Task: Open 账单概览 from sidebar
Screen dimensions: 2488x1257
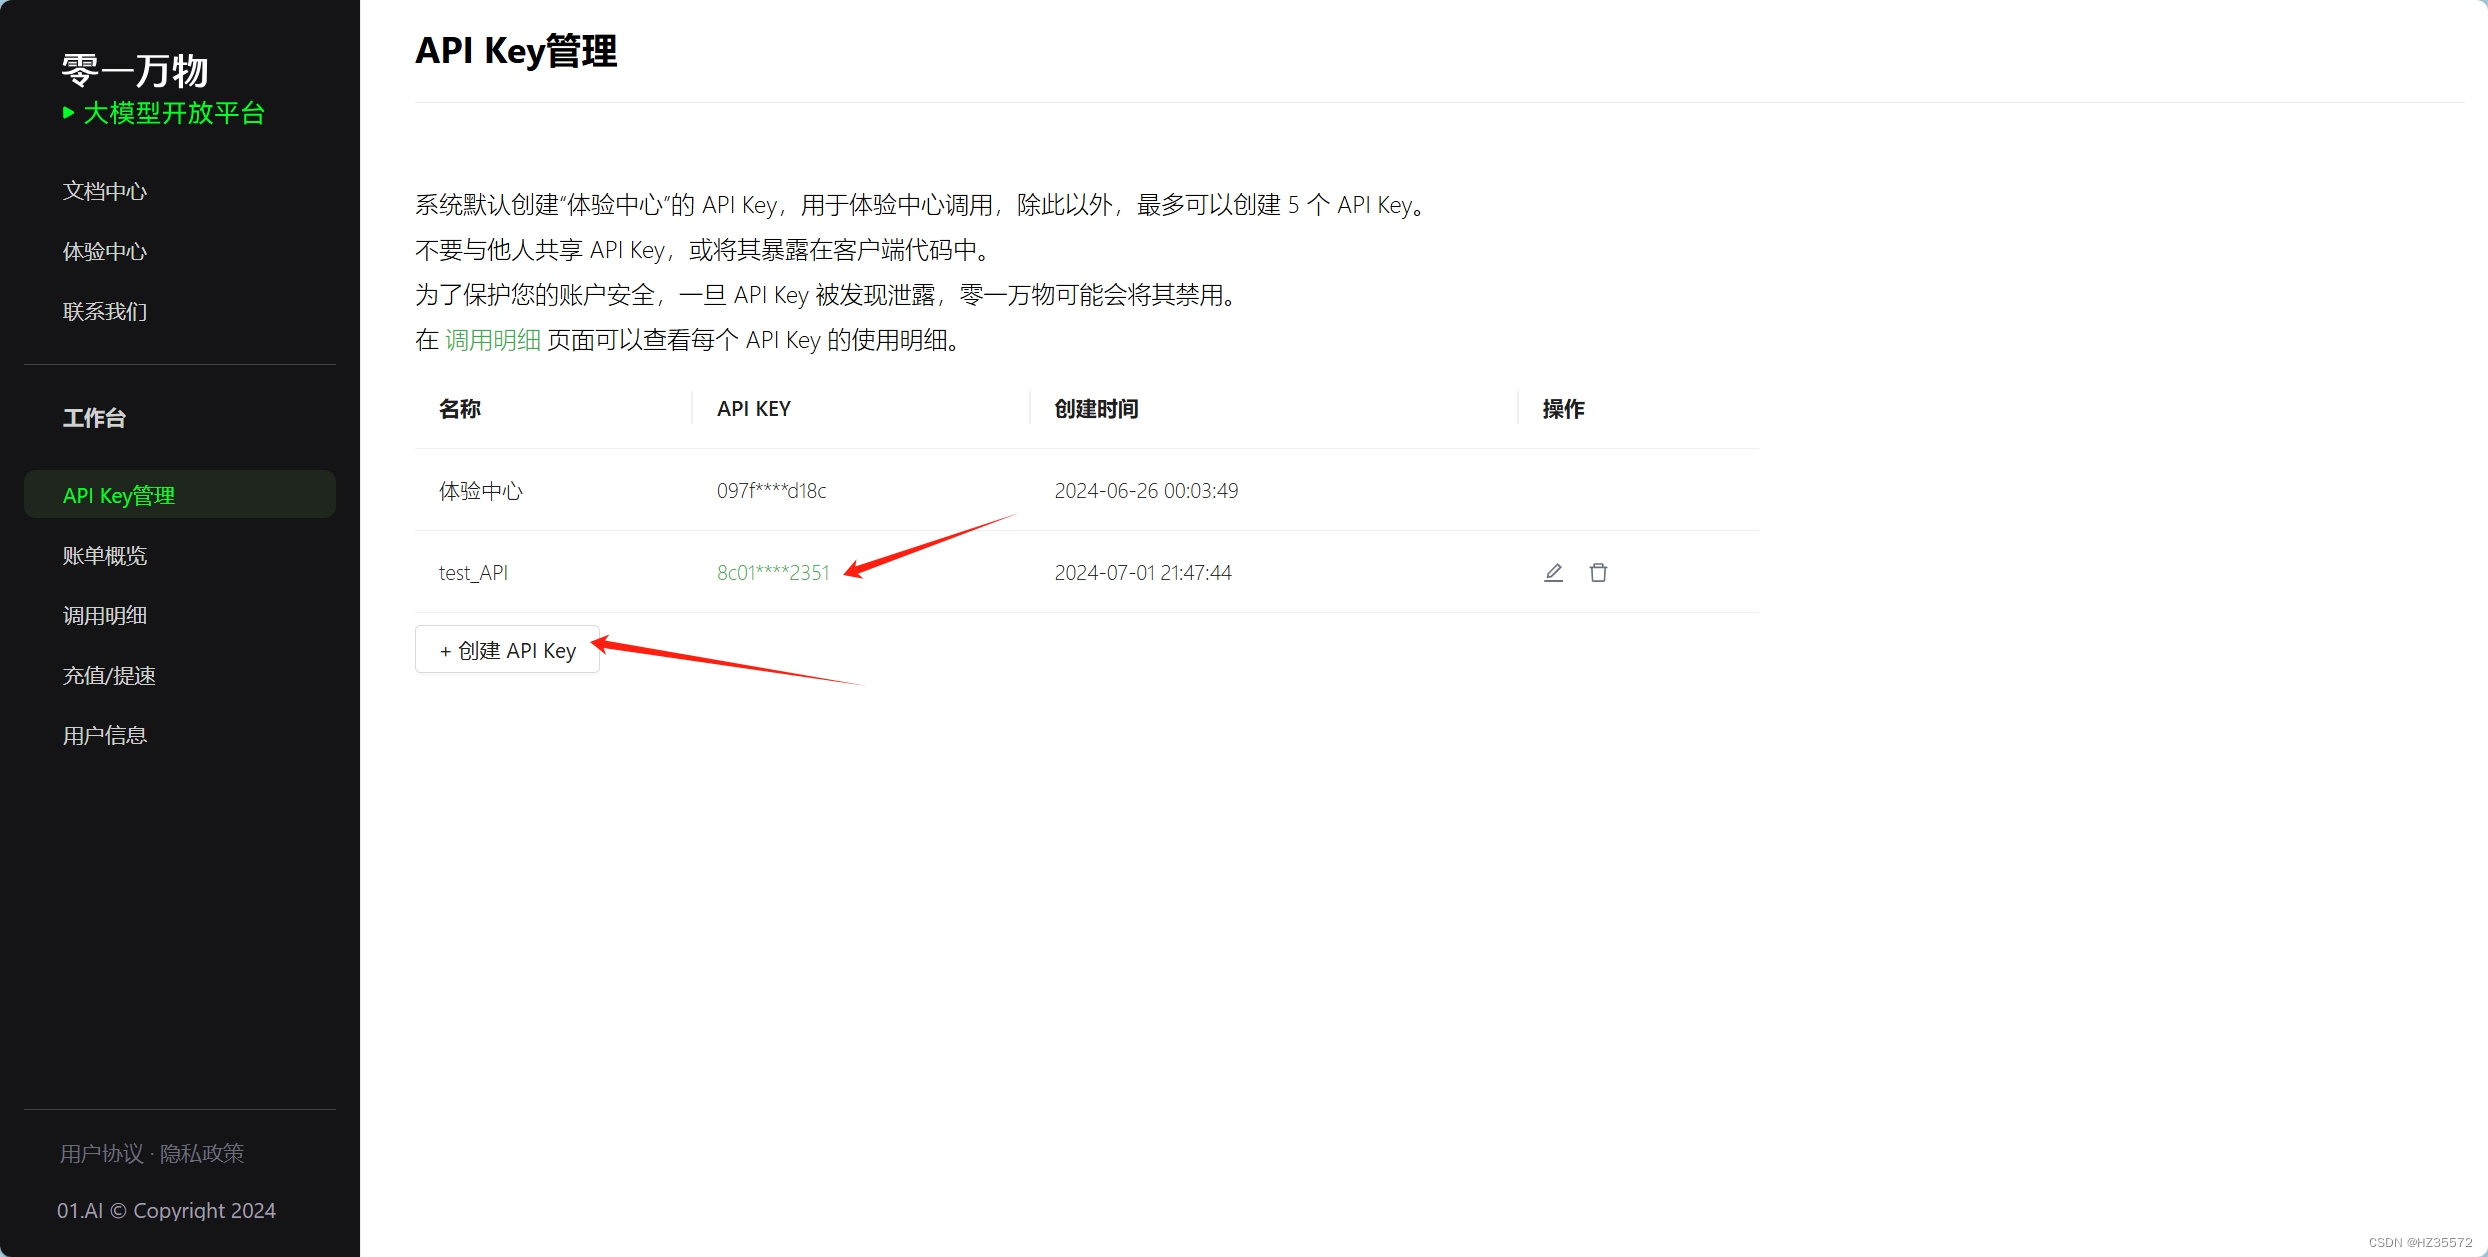Action: coord(107,555)
